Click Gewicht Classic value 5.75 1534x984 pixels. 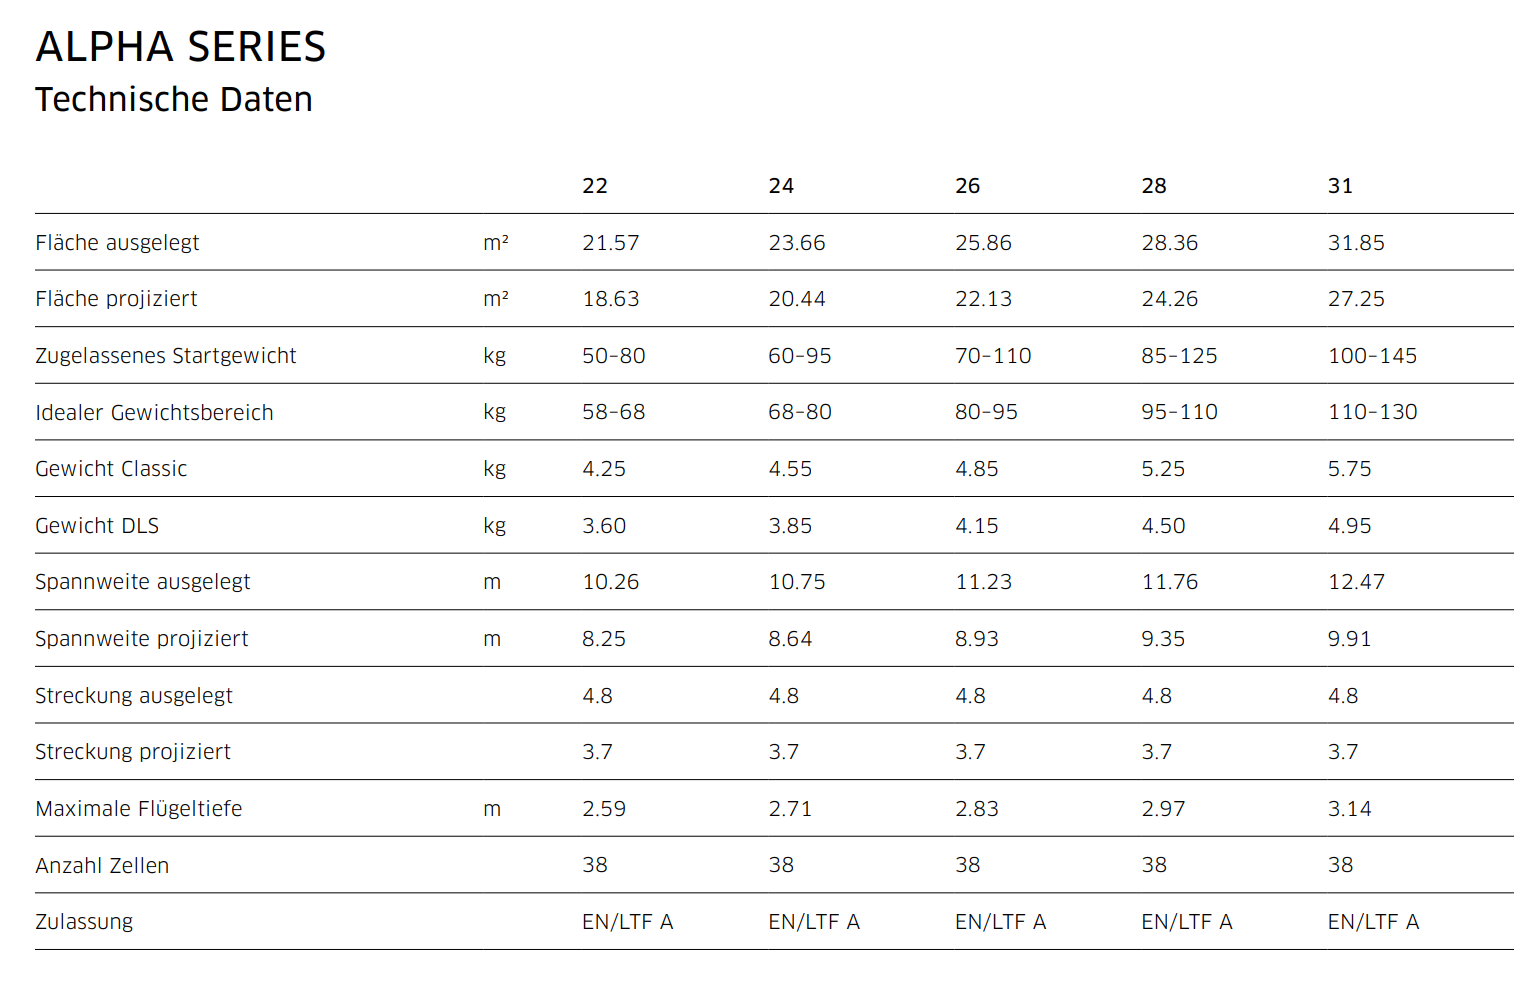1349,469
